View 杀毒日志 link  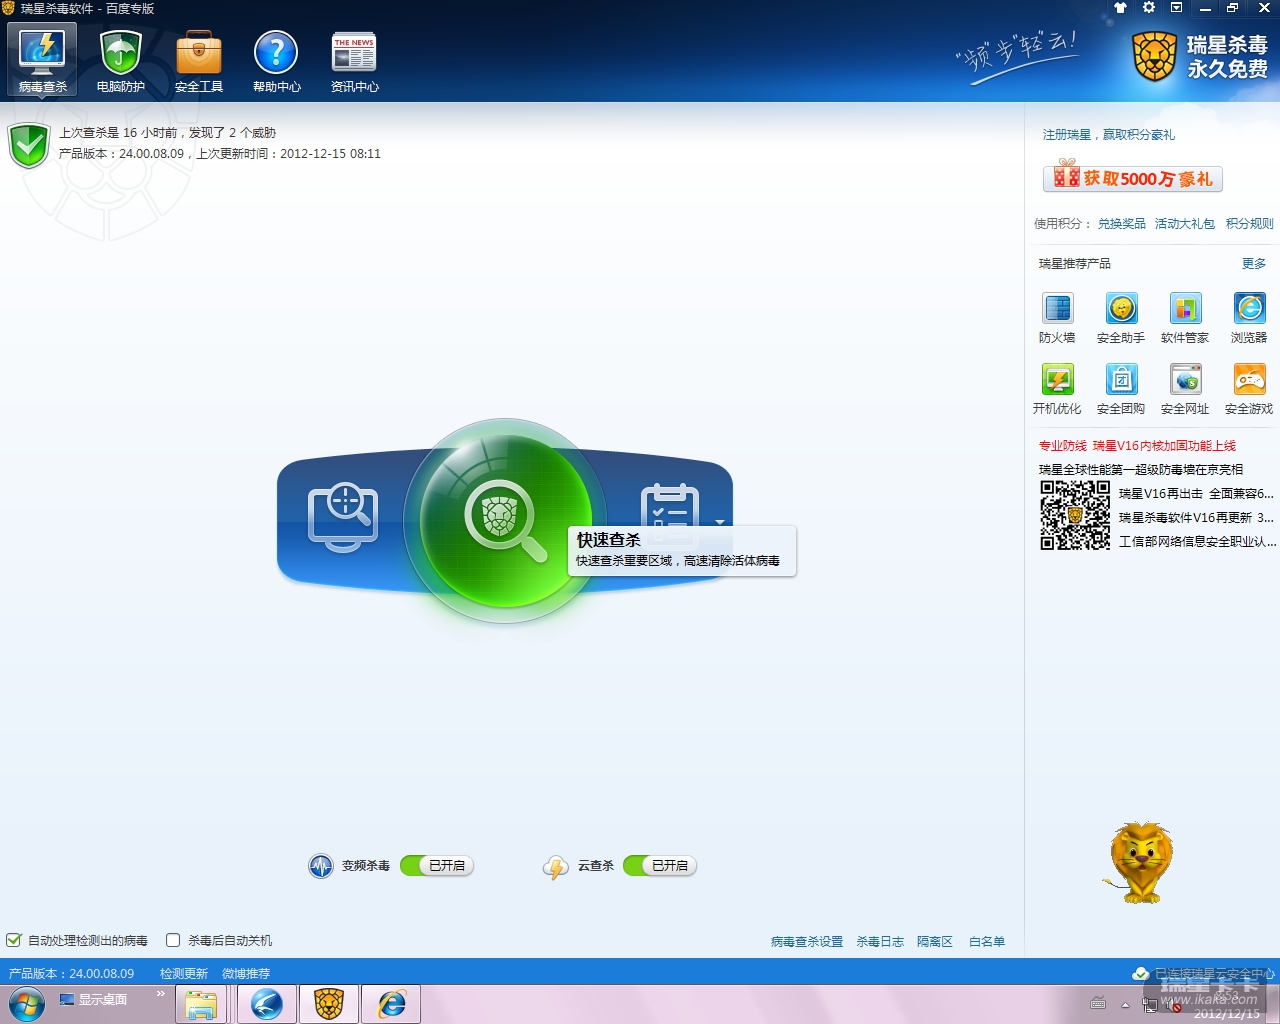[x=880, y=942]
